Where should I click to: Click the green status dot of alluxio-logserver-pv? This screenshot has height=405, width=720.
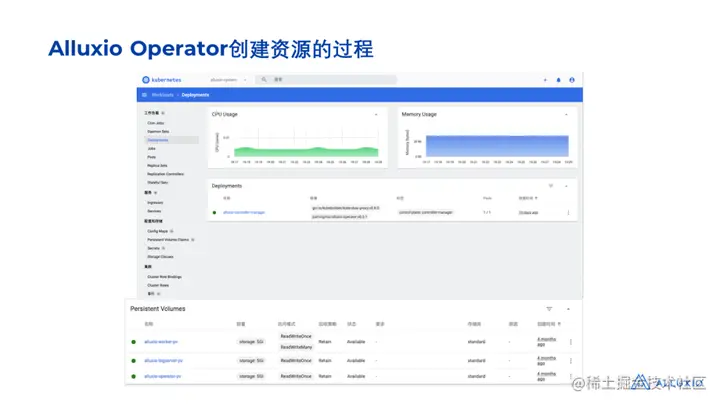[134, 360]
